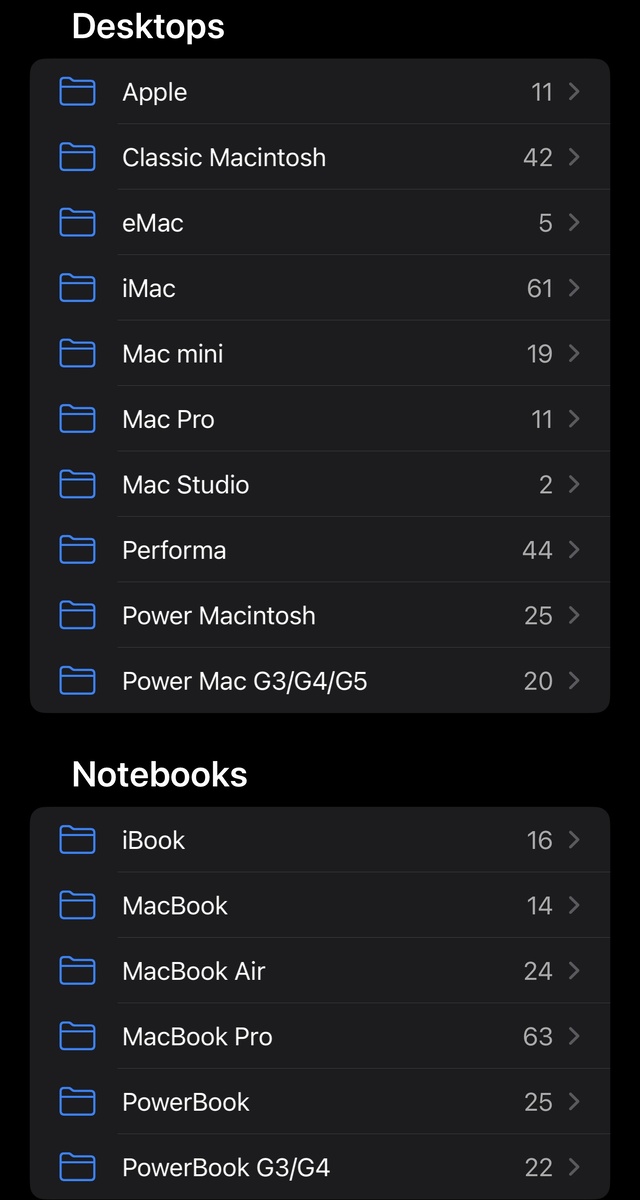Image resolution: width=640 pixels, height=1200 pixels.
Task: Tap the Notebooks section header
Action: coord(161,775)
